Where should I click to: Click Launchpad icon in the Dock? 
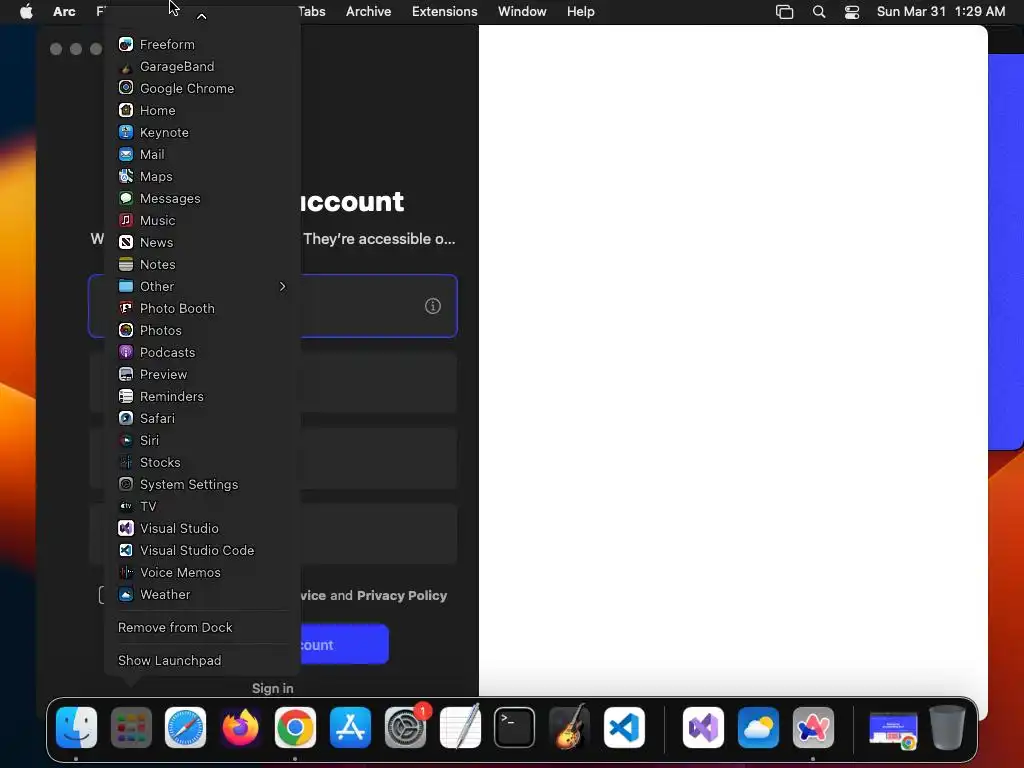[x=131, y=727]
